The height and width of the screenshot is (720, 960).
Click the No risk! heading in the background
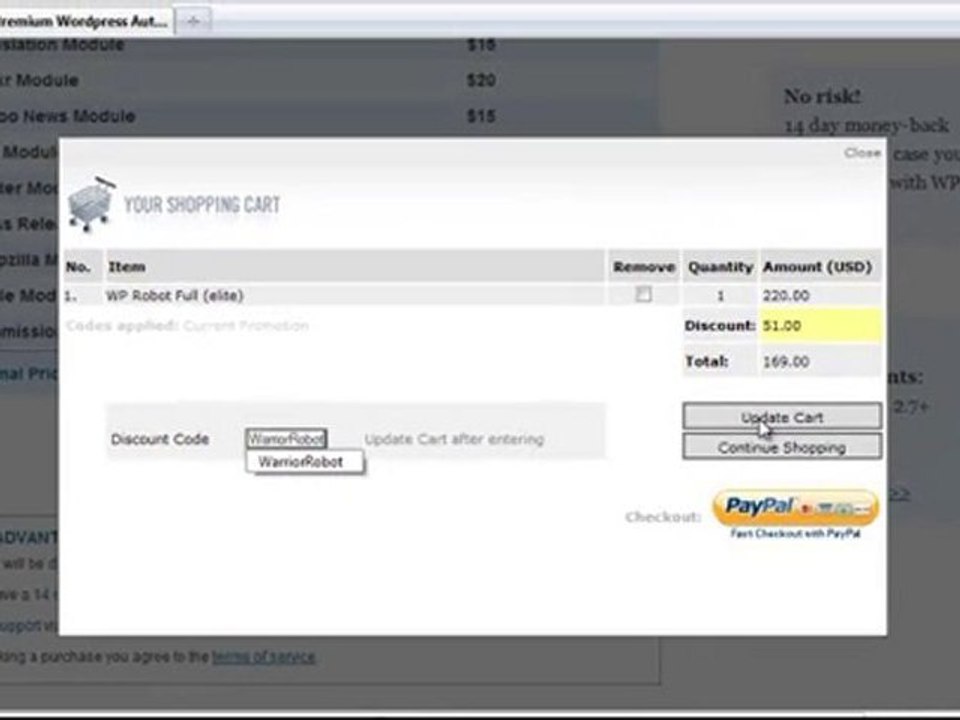tap(822, 96)
